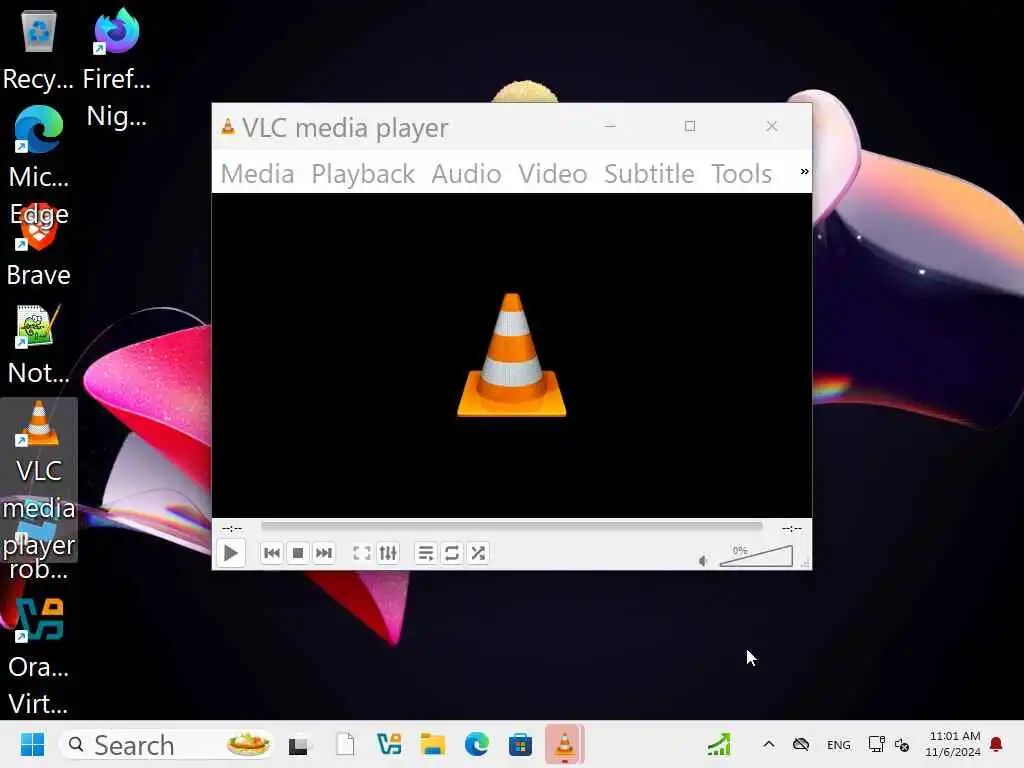
Task: Click the VLC speaker mute icon
Action: pyautogui.click(x=703, y=560)
